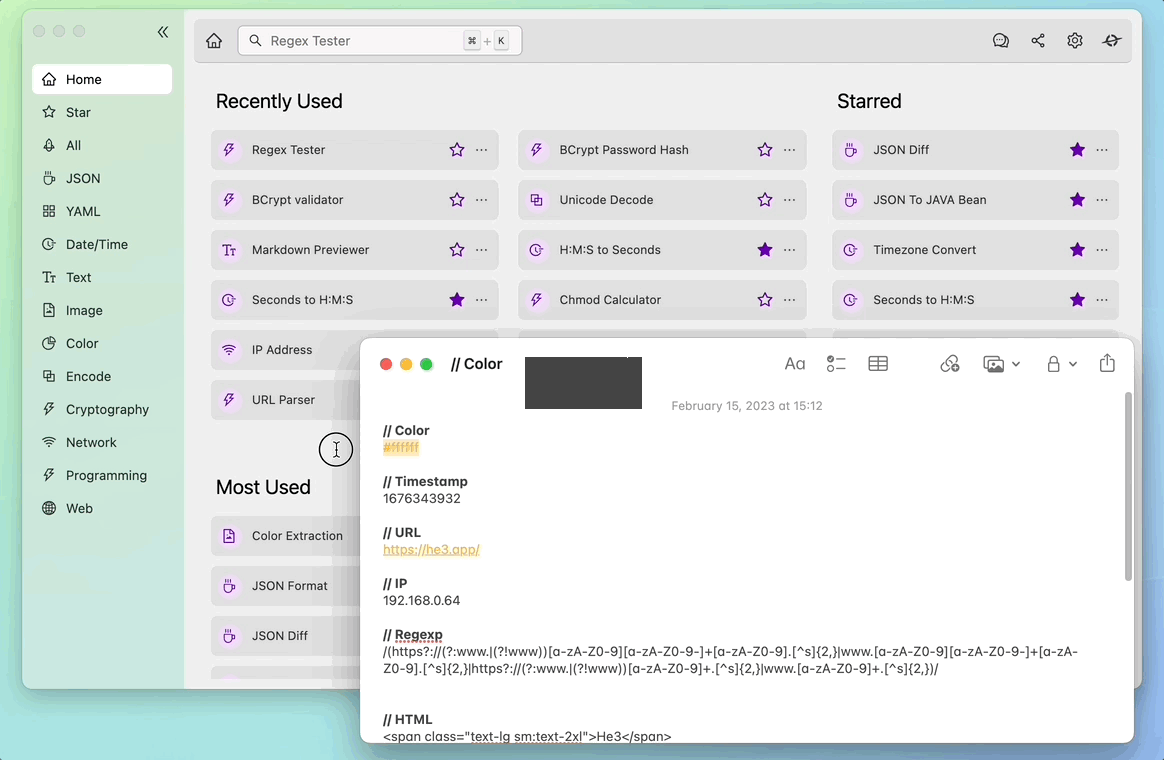Click the highlighted #ffffff color value

point(401,448)
